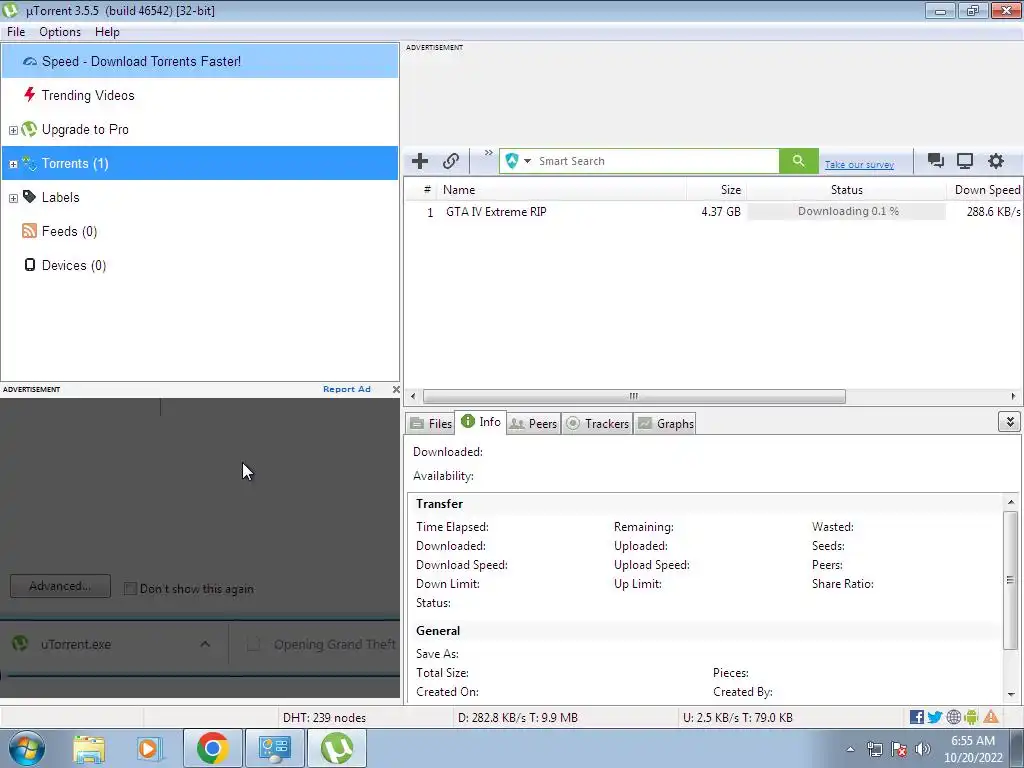
Task: Click the Report Ad link
Action: pyautogui.click(x=347, y=389)
